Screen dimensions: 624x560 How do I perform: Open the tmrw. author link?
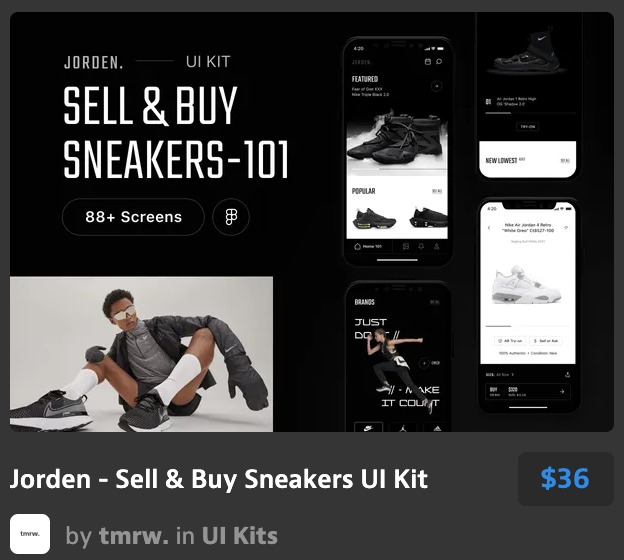pos(134,535)
